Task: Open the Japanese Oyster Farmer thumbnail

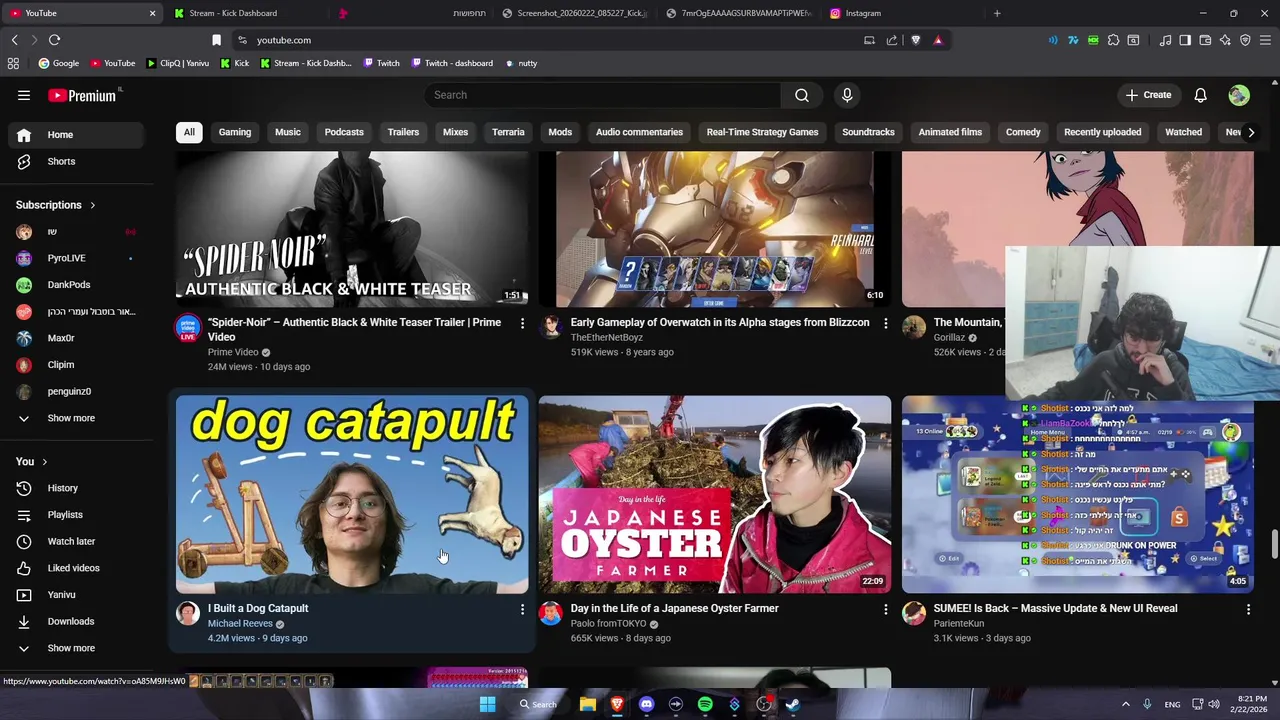Action: point(715,494)
